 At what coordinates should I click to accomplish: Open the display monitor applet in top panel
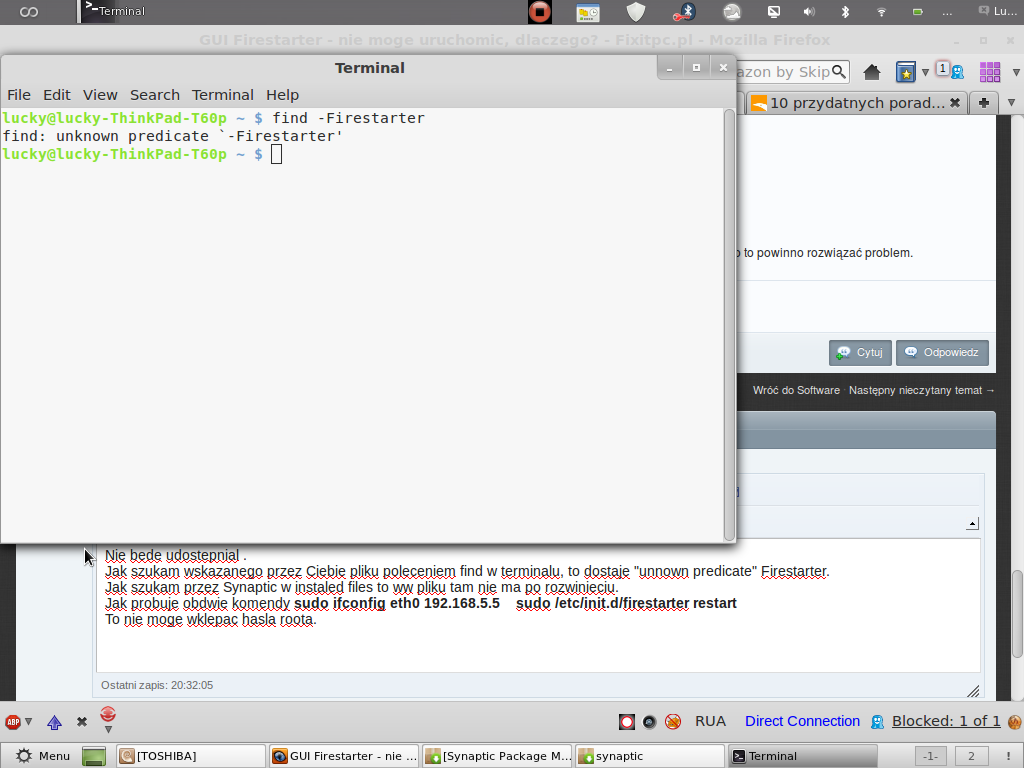[774, 12]
